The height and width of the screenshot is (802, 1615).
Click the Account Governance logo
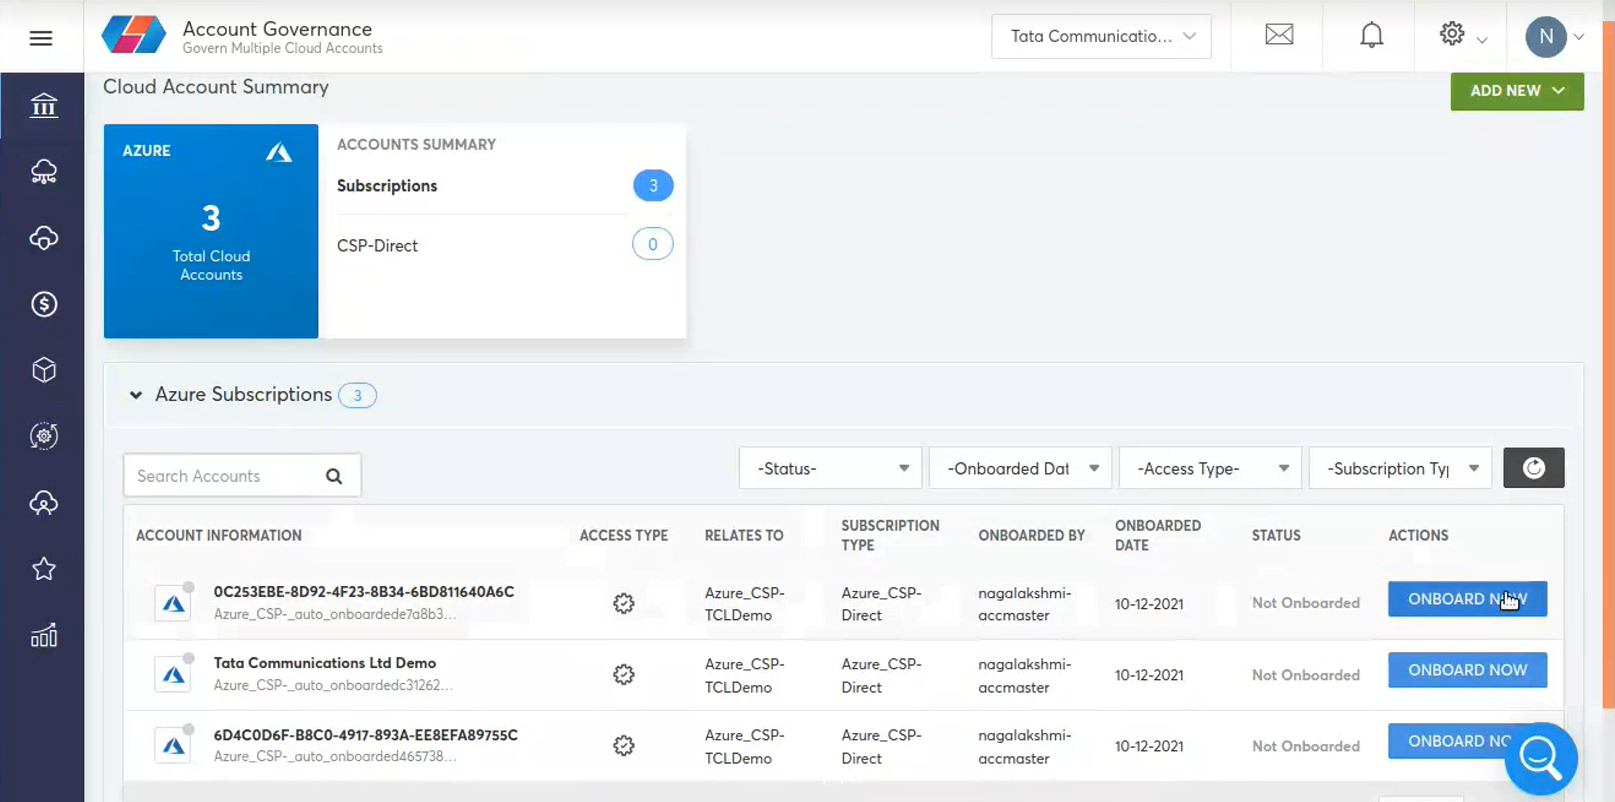coord(134,35)
